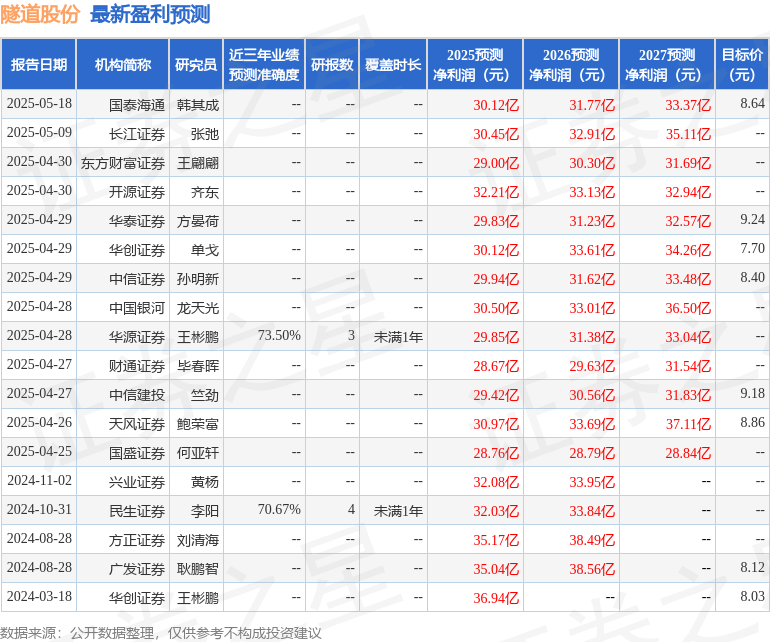Click the 2025预测净利润 column header
Viewport: 770px width, 642px height.
475,64
